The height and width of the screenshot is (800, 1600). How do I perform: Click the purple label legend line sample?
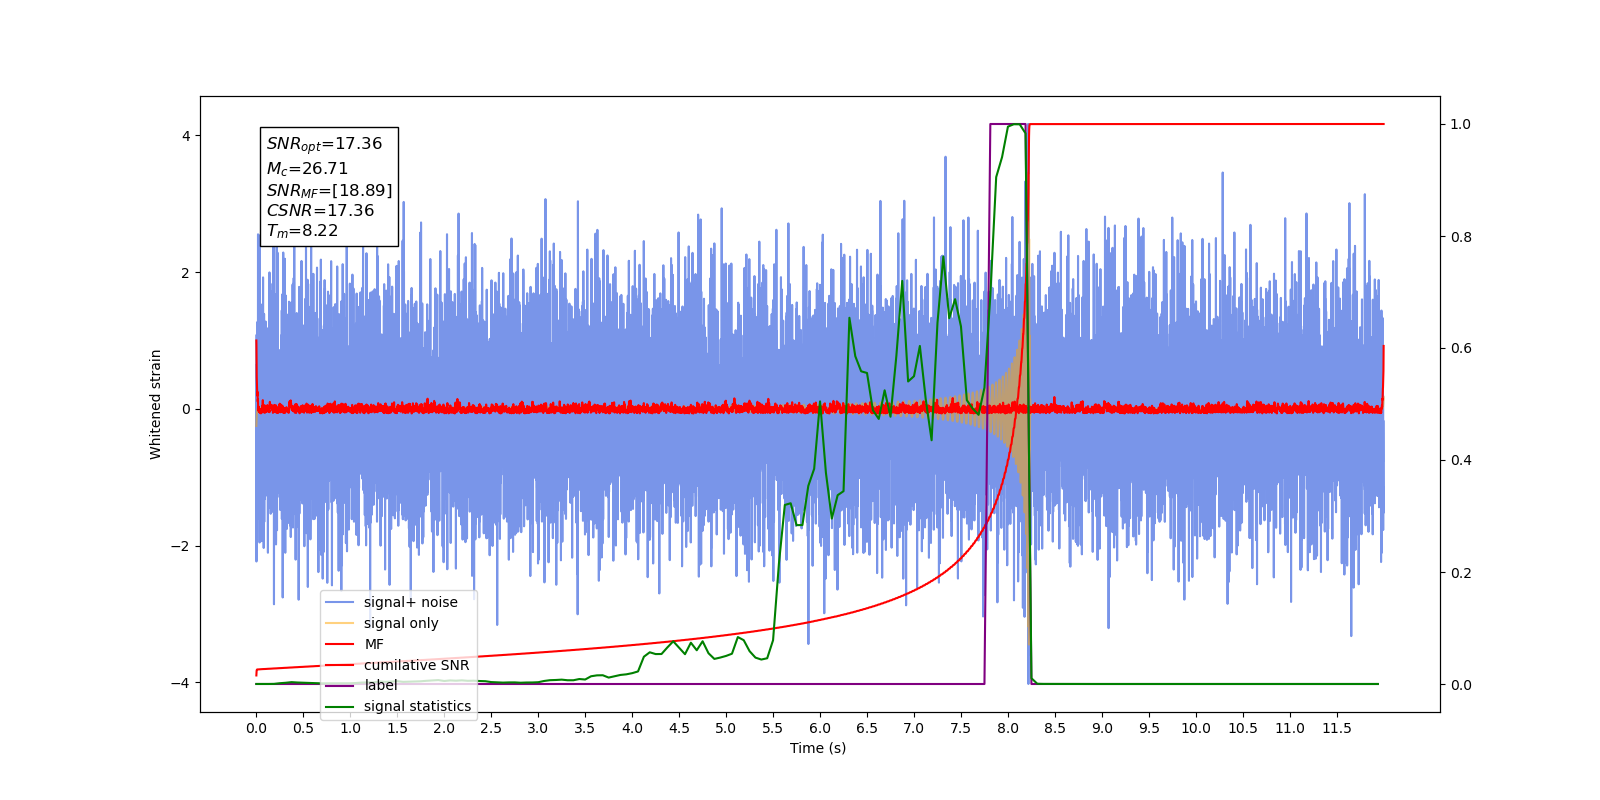(x=340, y=685)
